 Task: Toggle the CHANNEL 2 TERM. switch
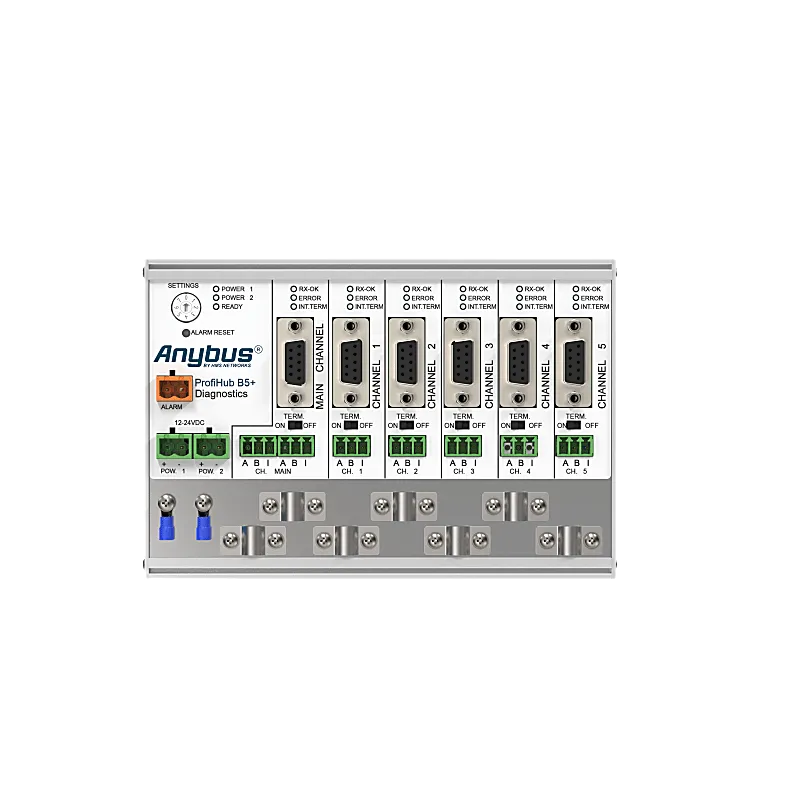pos(407,426)
